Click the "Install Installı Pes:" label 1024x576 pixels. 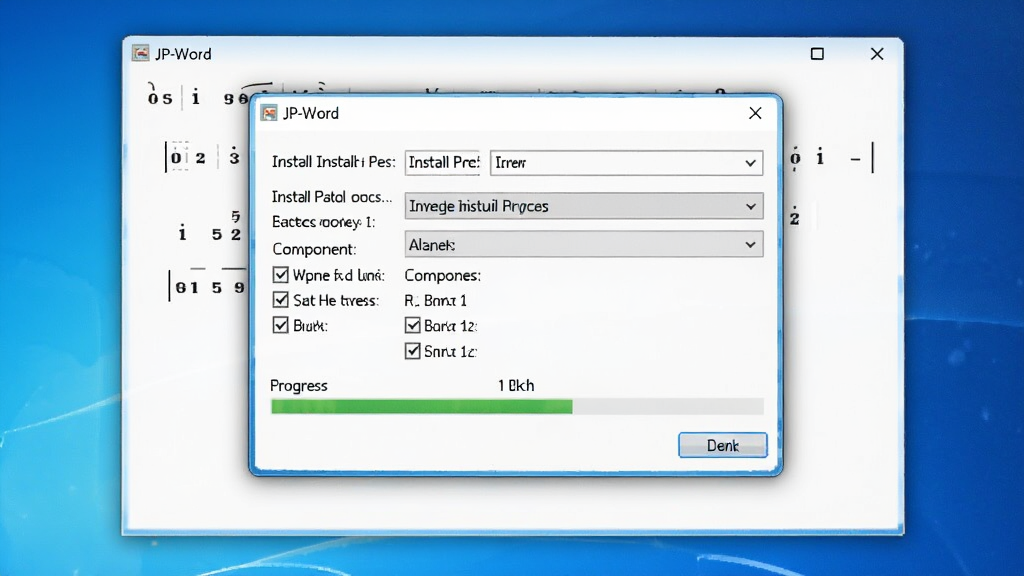(x=334, y=162)
